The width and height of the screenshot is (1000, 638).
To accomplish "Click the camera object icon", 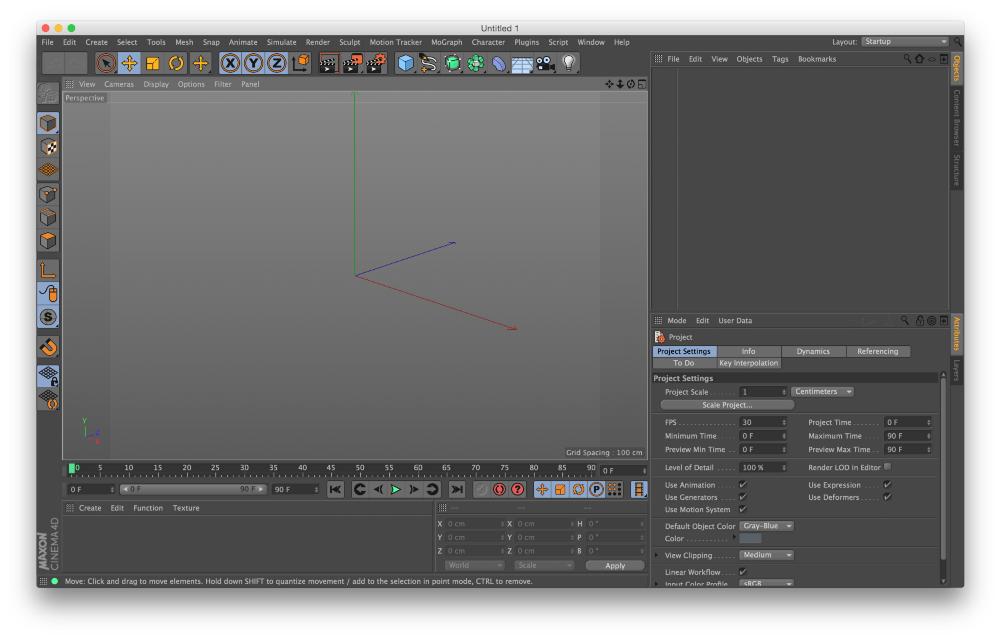I will point(546,62).
